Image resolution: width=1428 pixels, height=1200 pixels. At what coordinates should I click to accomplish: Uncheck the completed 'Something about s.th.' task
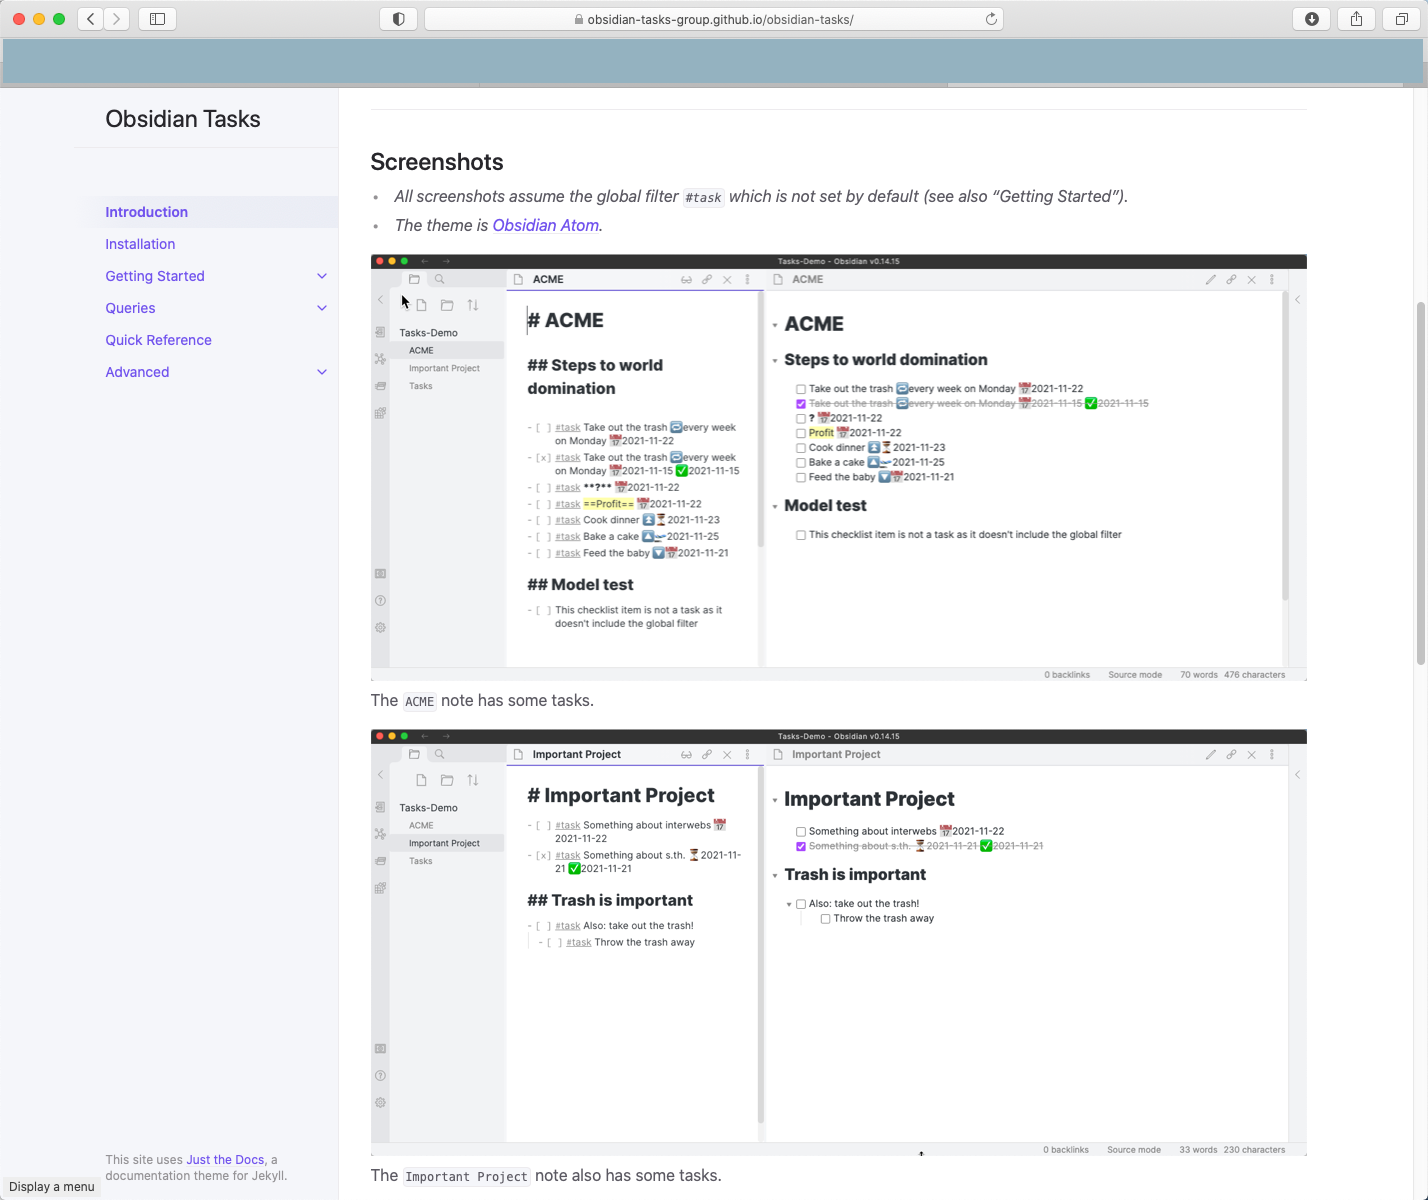800,845
